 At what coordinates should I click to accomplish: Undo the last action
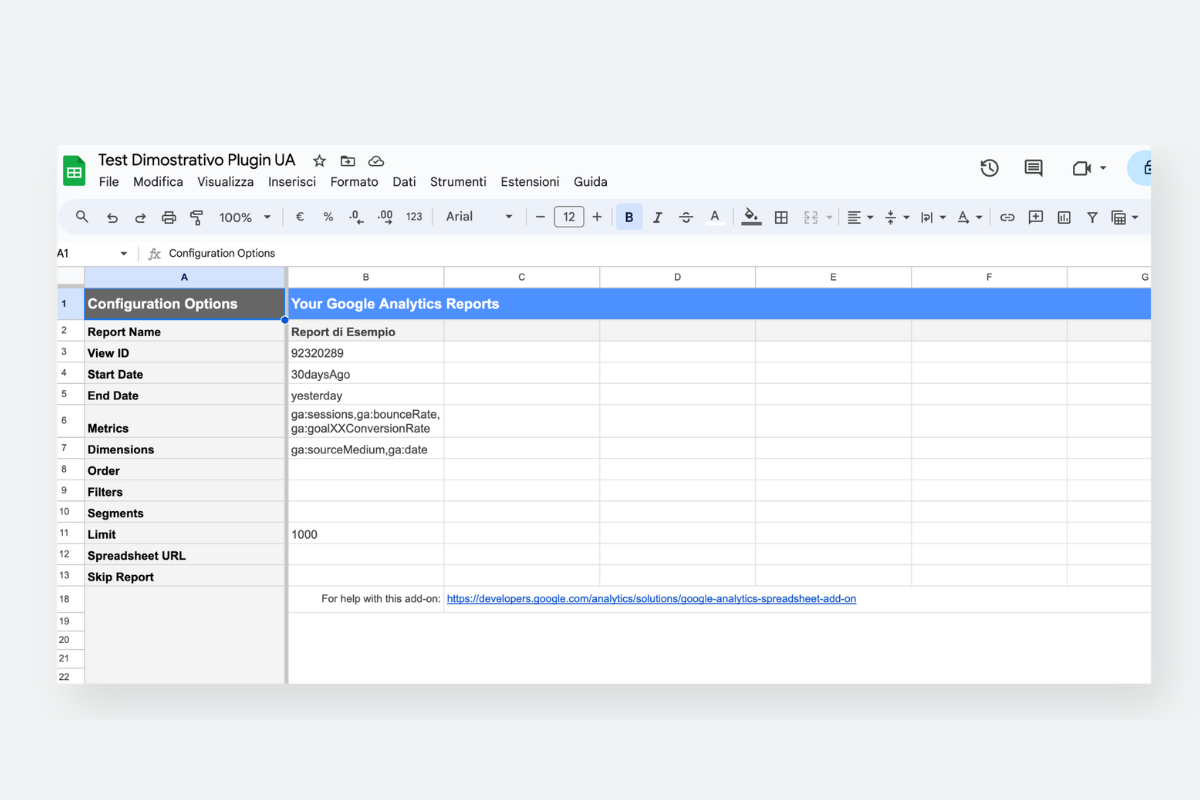tap(112, 217)
